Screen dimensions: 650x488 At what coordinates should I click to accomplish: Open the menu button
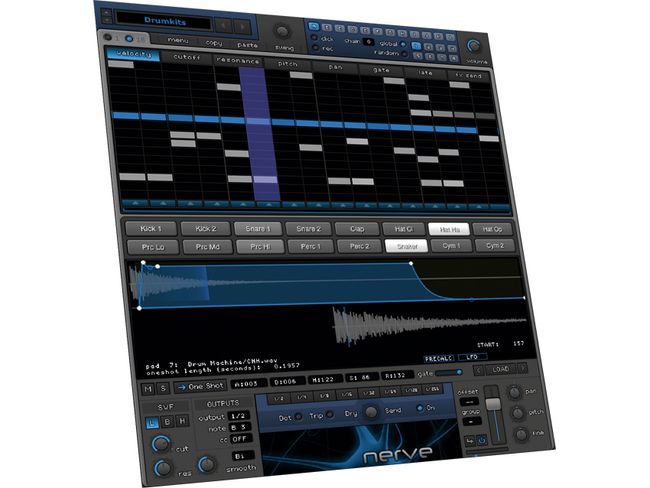[x=178, y=40]
